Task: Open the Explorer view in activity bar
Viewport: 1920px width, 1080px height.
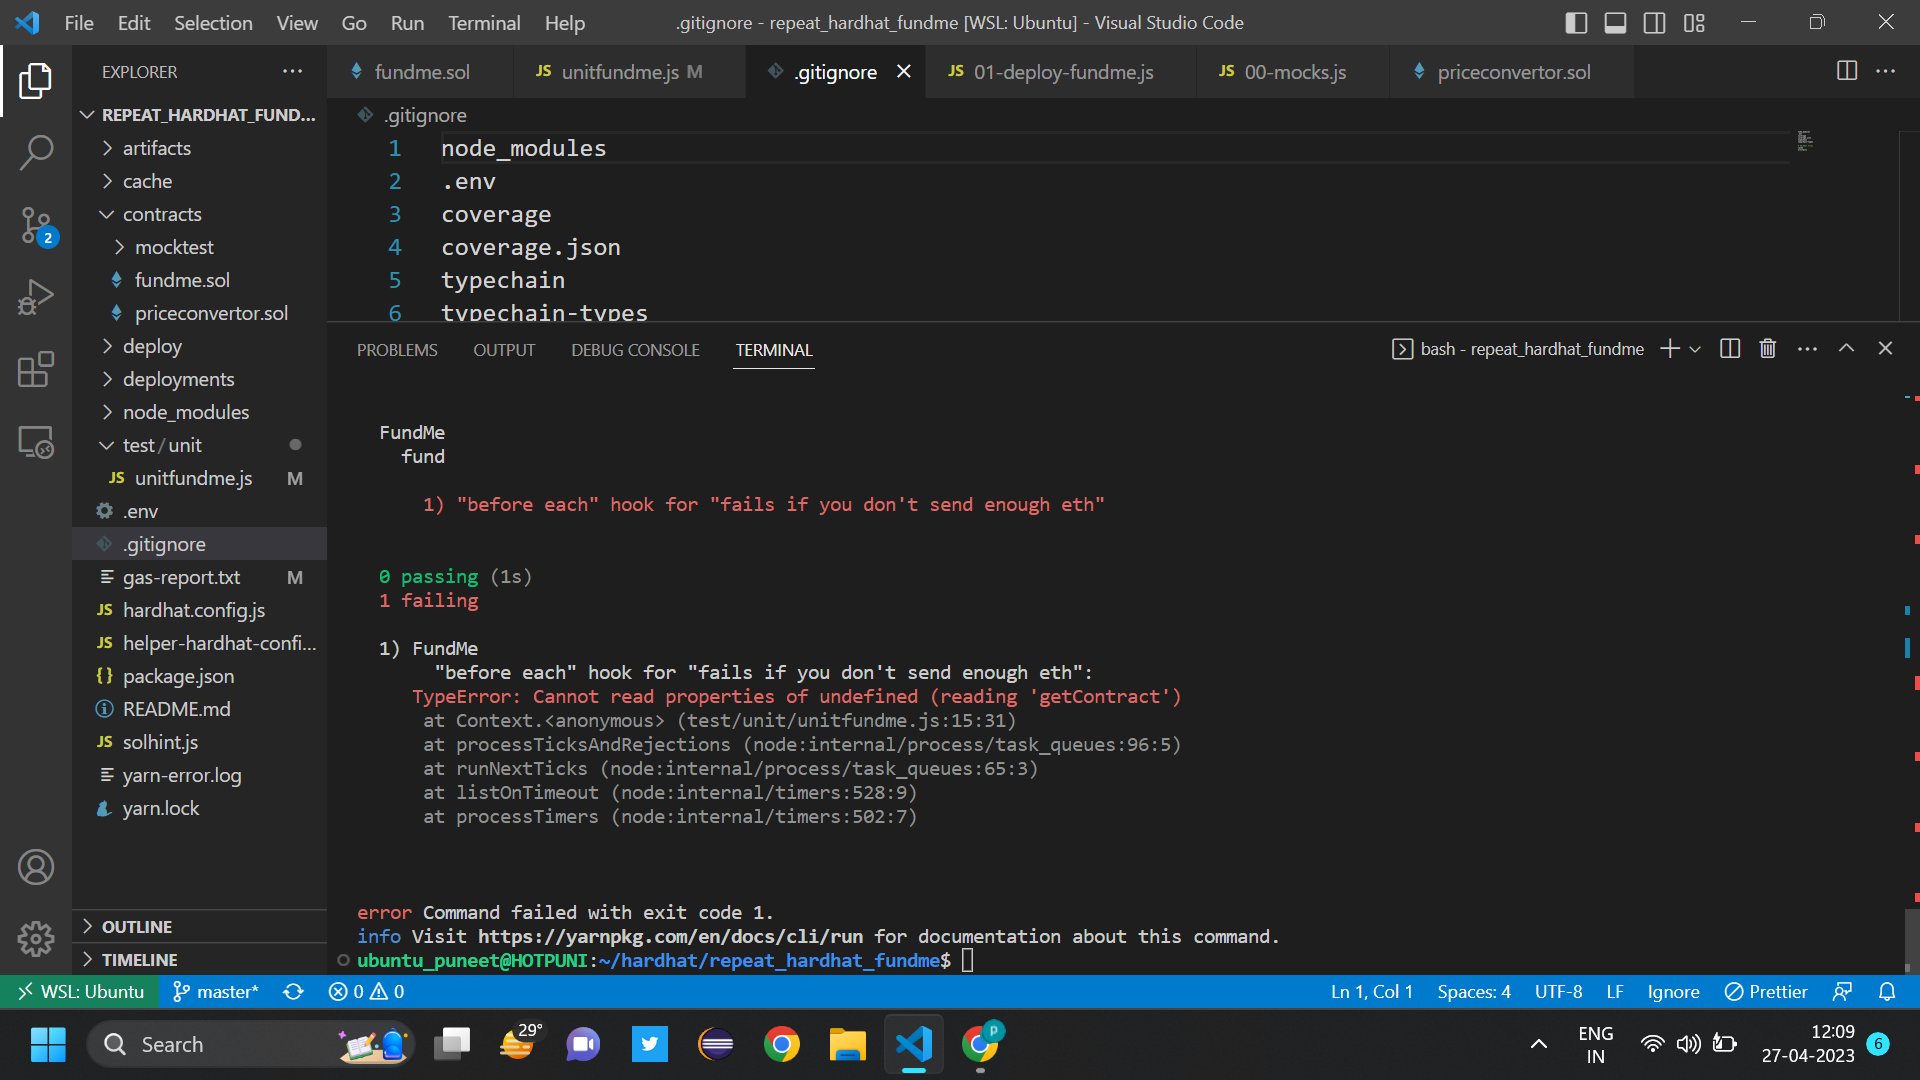Action: [x=36, y=81]
